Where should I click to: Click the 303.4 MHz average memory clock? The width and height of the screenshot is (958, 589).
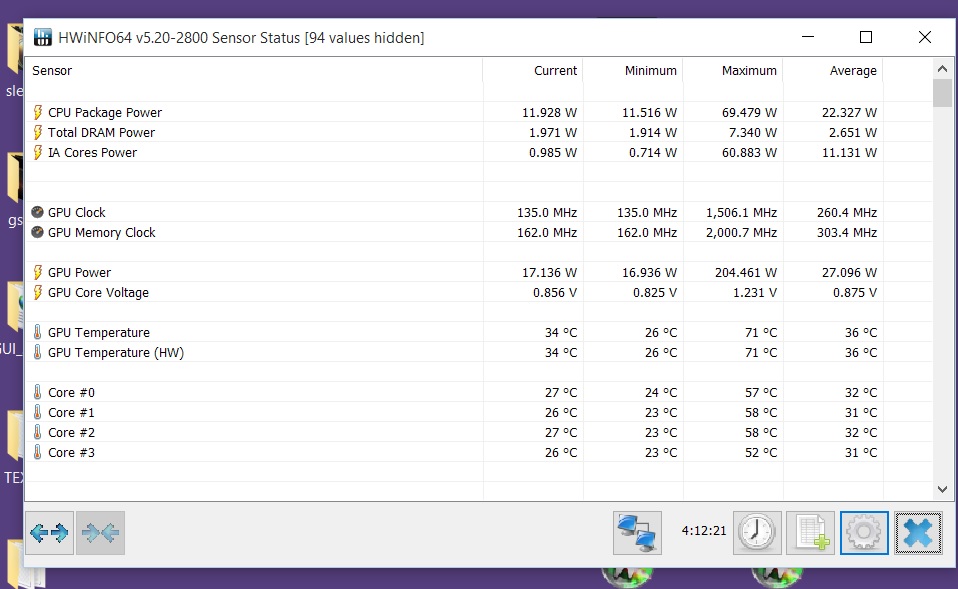[x=847, y=233]
